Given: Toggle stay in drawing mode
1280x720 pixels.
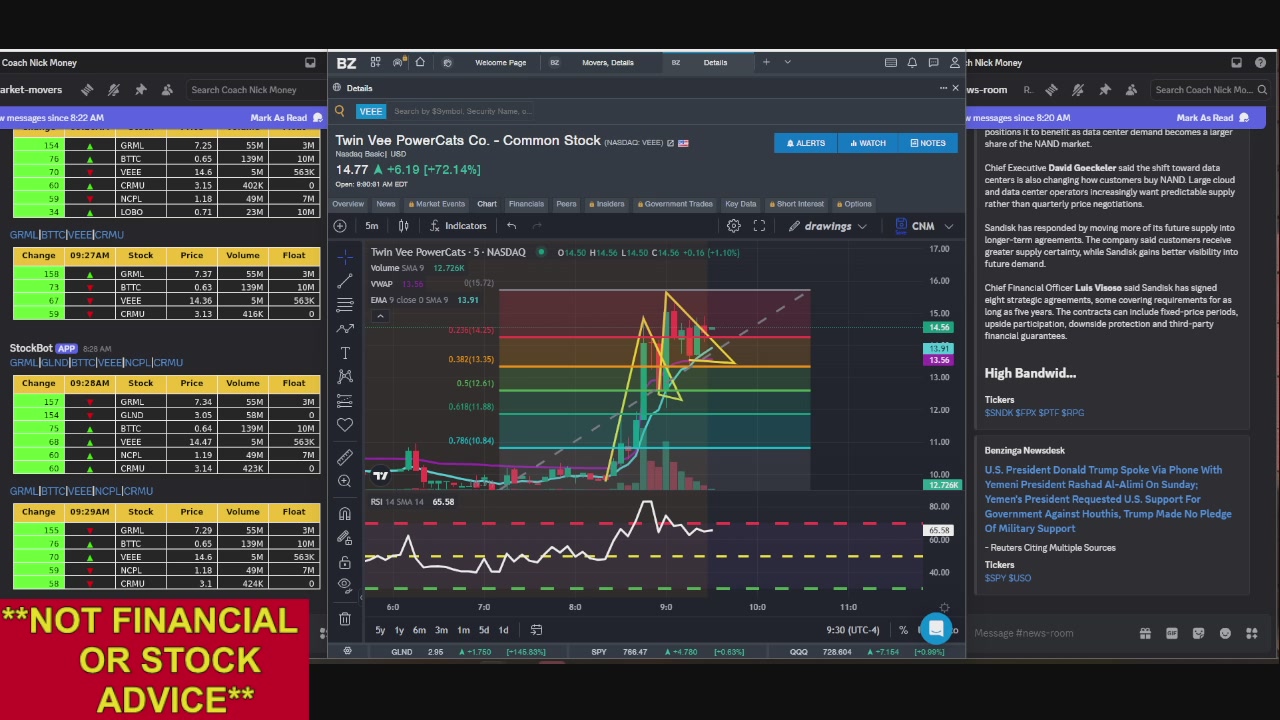Looking at the screenshot, I should (345, 538).
